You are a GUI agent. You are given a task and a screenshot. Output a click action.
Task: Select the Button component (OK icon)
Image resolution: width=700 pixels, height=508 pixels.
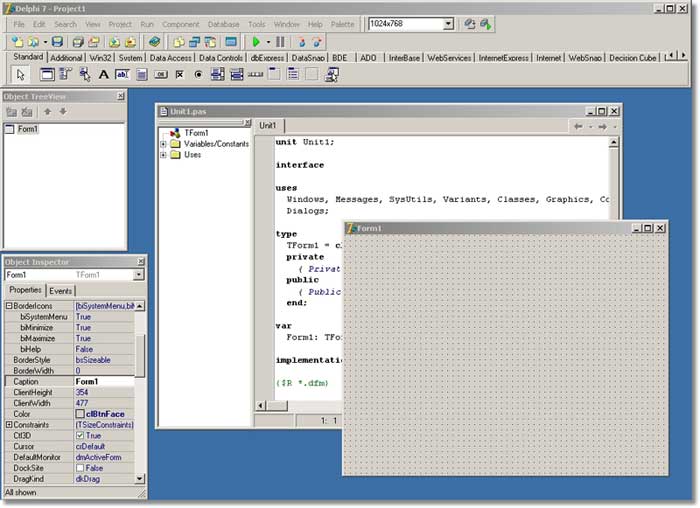point(161,74)
